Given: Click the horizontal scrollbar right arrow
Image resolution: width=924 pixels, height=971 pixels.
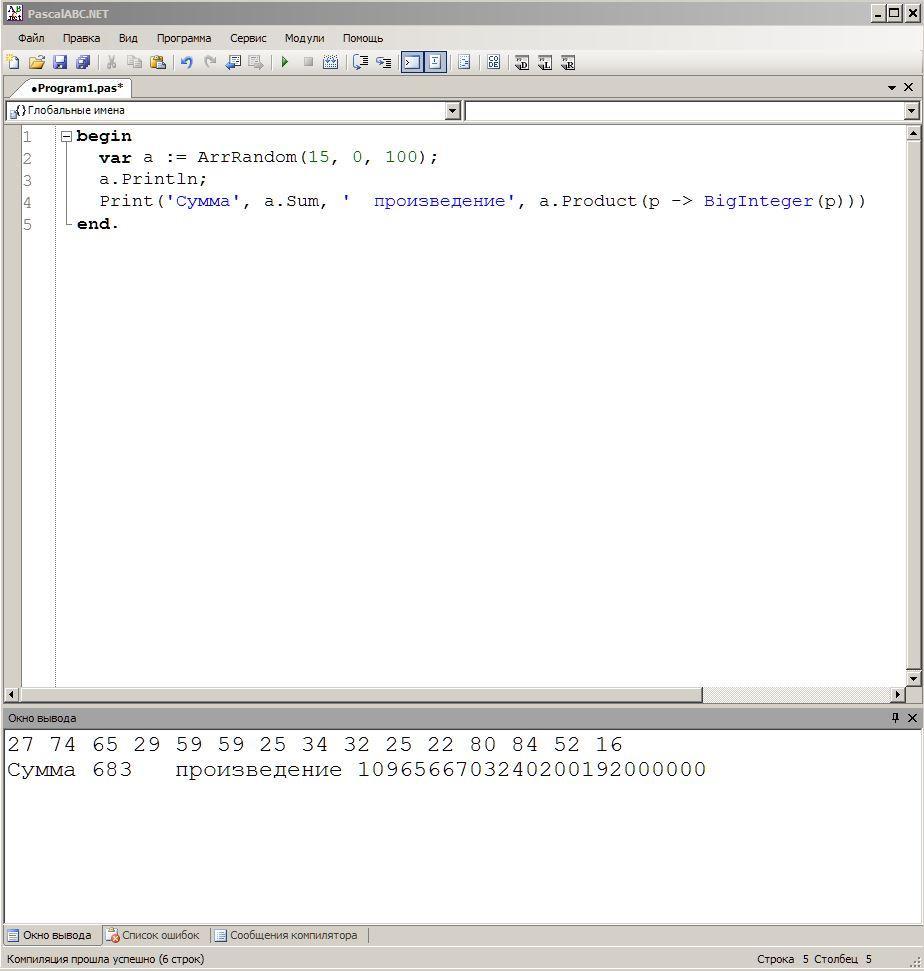Looking at the screenshot, I should pyautogui.click(x=897, y=695).
